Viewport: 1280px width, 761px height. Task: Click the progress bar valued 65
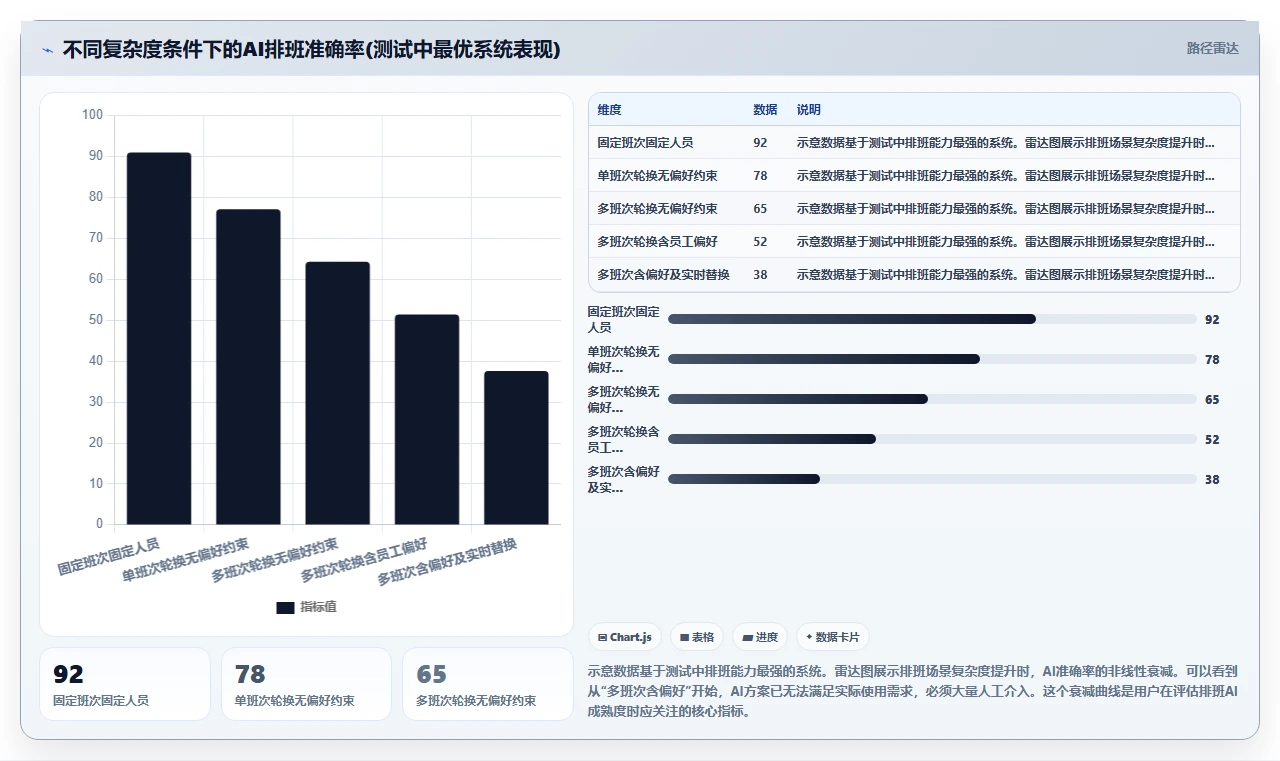[x=932, y=399]
